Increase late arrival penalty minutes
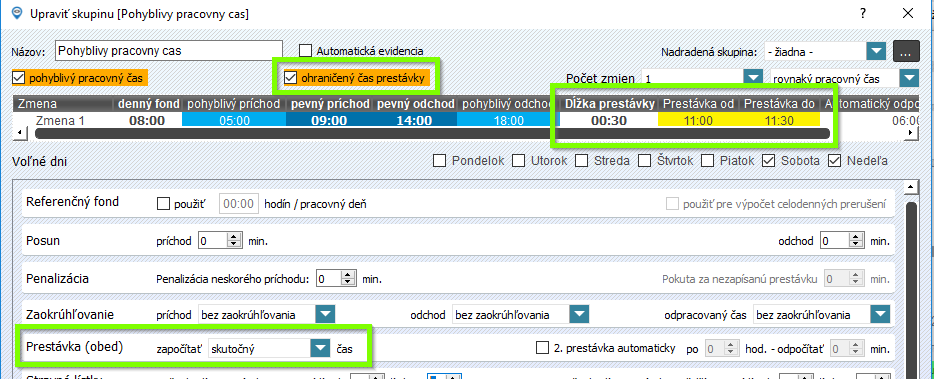 tap(348, 275)
